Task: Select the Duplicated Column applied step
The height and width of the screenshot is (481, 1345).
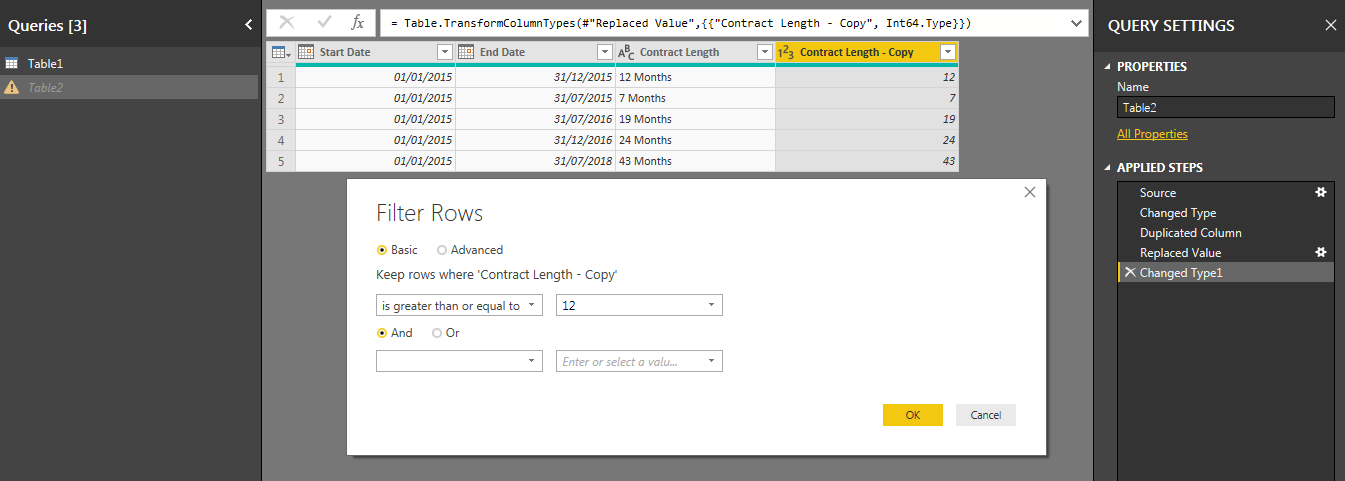Action: [x=1225, y=233]
